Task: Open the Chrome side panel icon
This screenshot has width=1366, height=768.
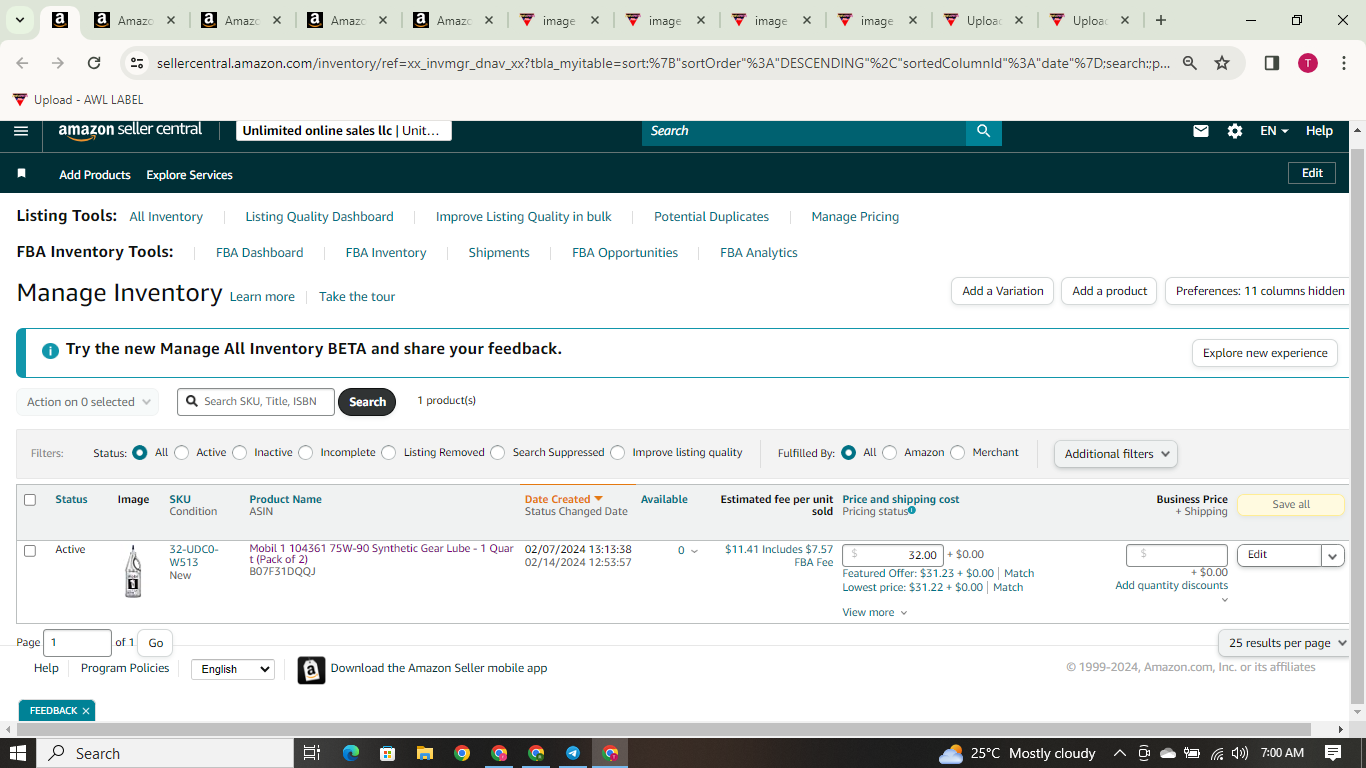Action: (1272, 63)
